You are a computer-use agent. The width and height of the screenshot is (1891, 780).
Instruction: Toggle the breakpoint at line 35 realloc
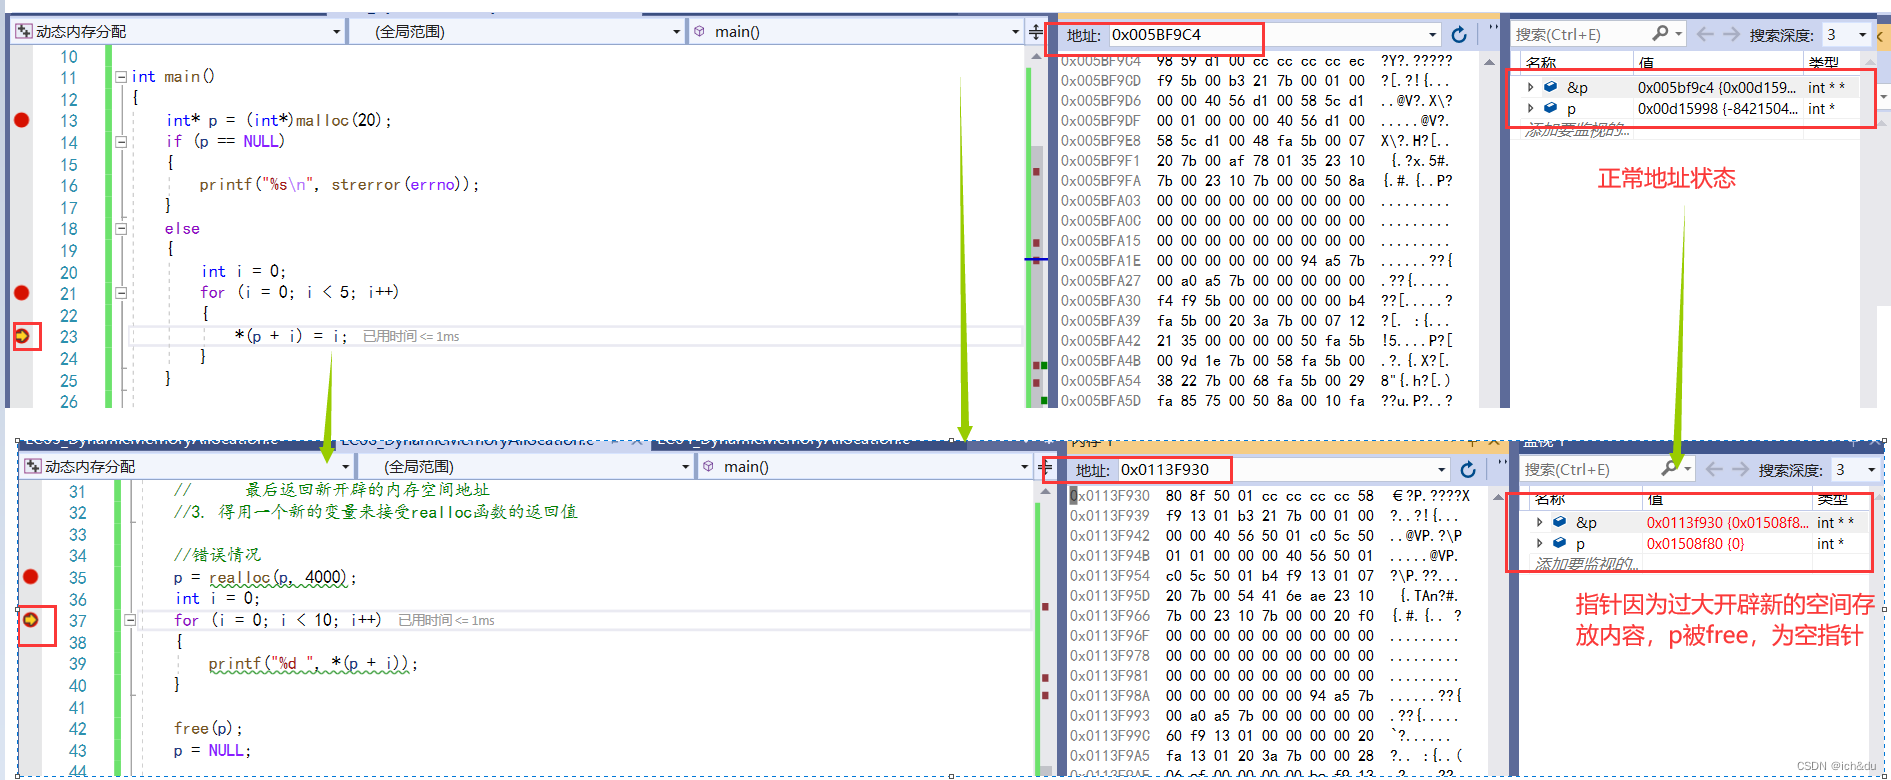click(x=31, y=576)
